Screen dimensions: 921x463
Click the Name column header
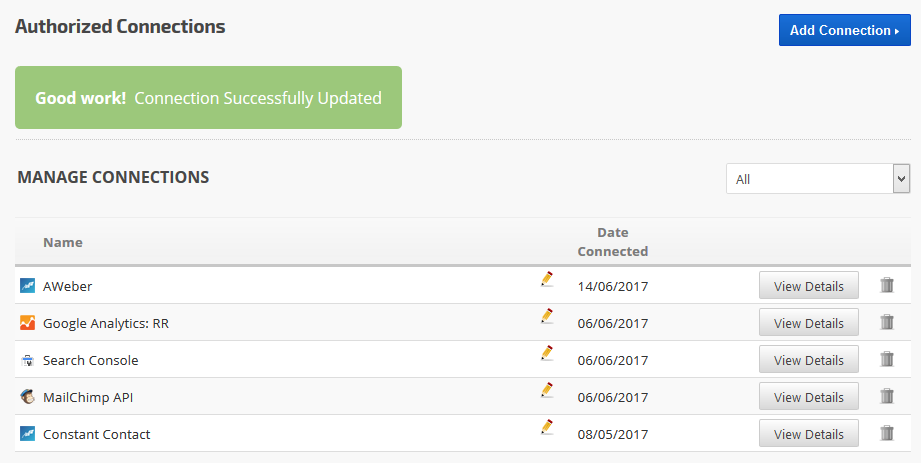(x=63, y=242)
